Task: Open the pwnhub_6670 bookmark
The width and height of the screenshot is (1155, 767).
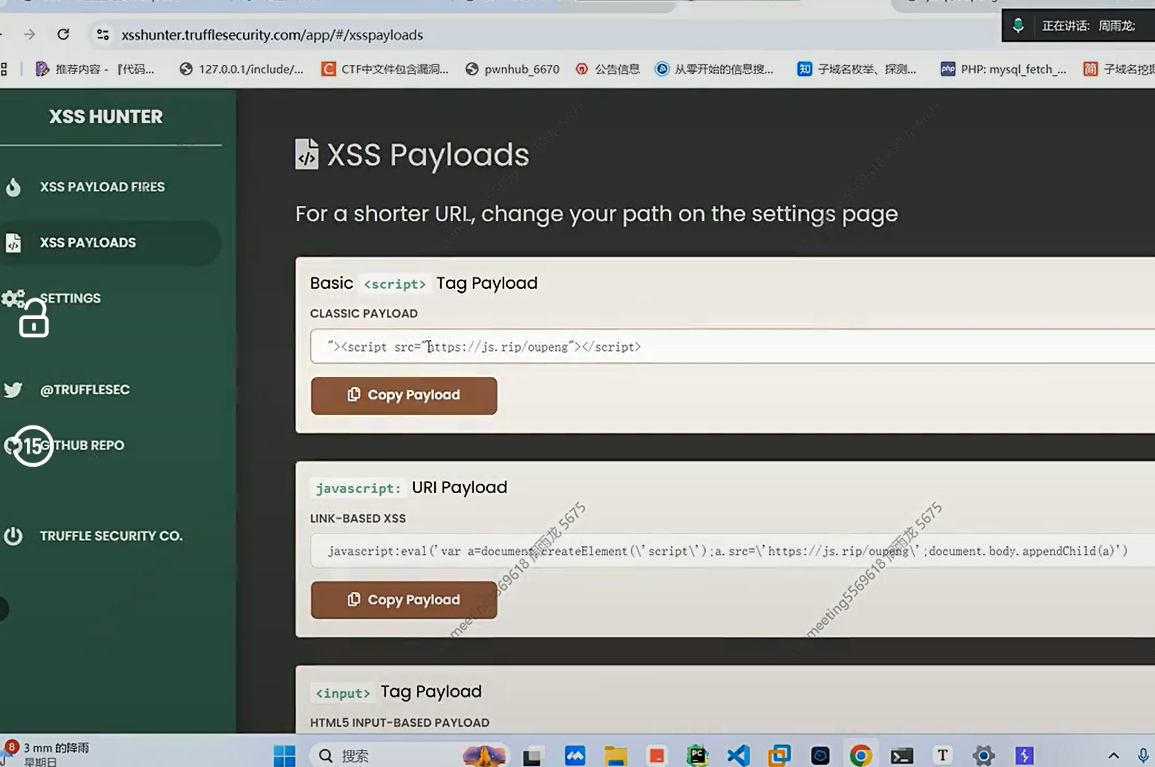Action: pyautogui.click(x=512, y=69)
